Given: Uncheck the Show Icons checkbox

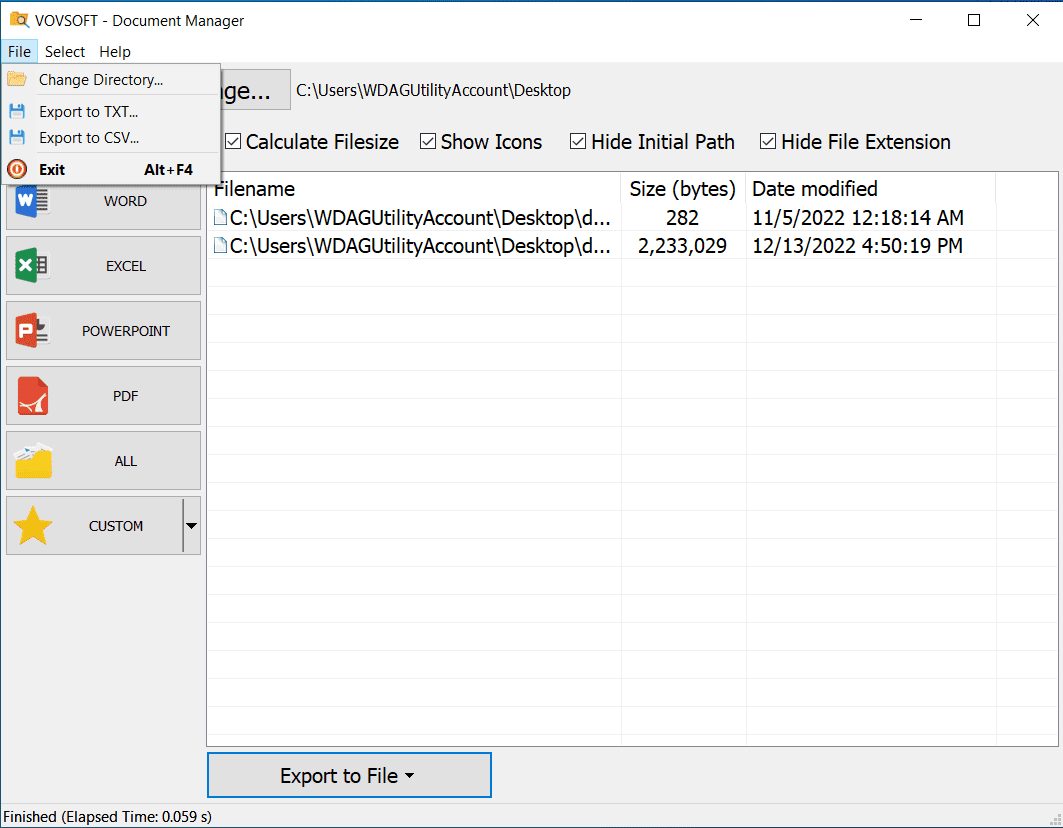Looking at the screenshot, I should tap(428, 142).
